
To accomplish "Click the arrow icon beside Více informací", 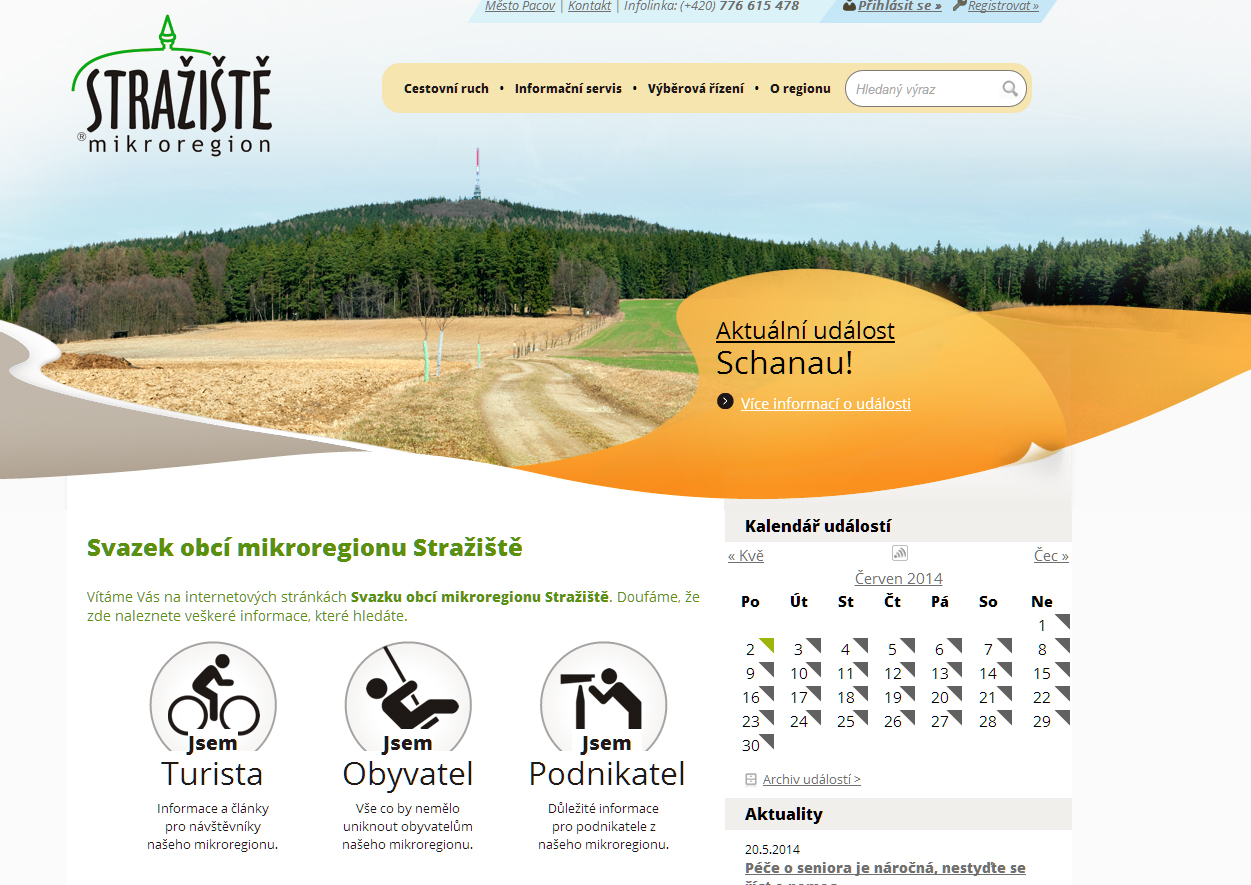I will [725, 402].
